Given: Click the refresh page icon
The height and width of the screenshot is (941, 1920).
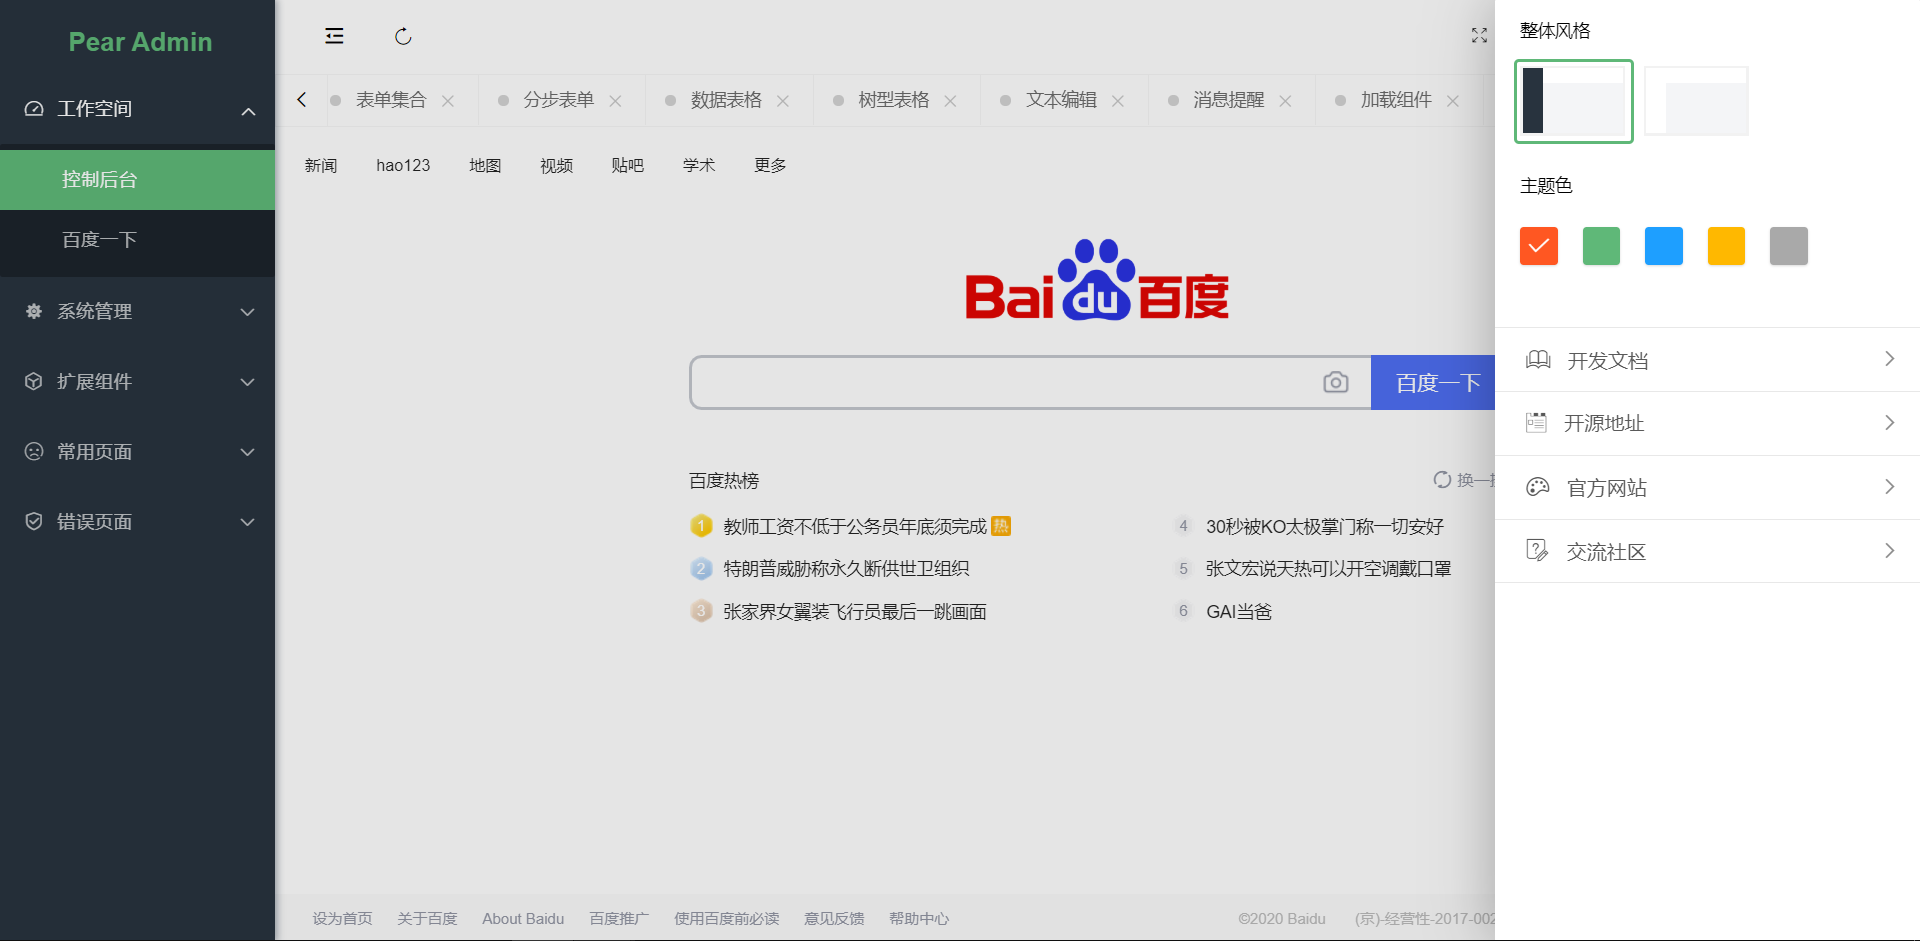Looking at the screenshot, I should [x=403, y=36].
